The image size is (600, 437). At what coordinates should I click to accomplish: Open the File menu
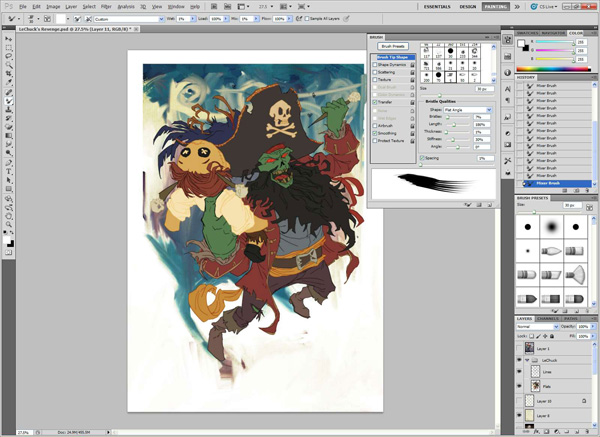click(x=23, y=7)
